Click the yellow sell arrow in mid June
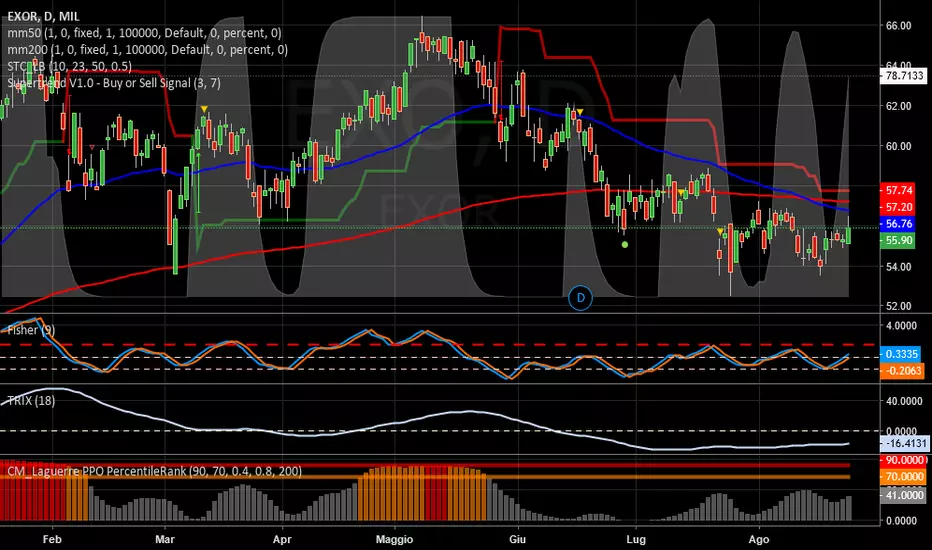 coord(580,112)
